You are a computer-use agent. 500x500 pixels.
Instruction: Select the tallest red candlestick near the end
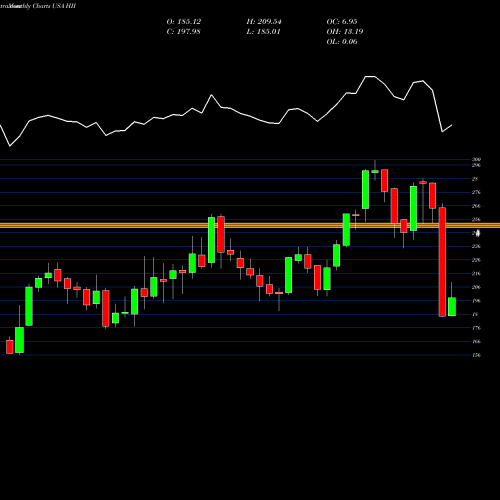[442, 262]
